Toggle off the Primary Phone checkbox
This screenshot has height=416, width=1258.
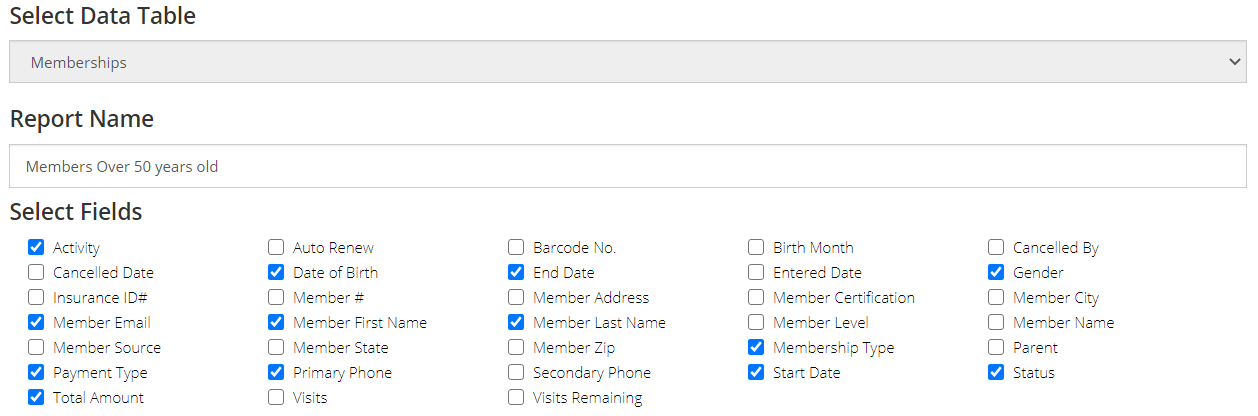pos(276,372)
